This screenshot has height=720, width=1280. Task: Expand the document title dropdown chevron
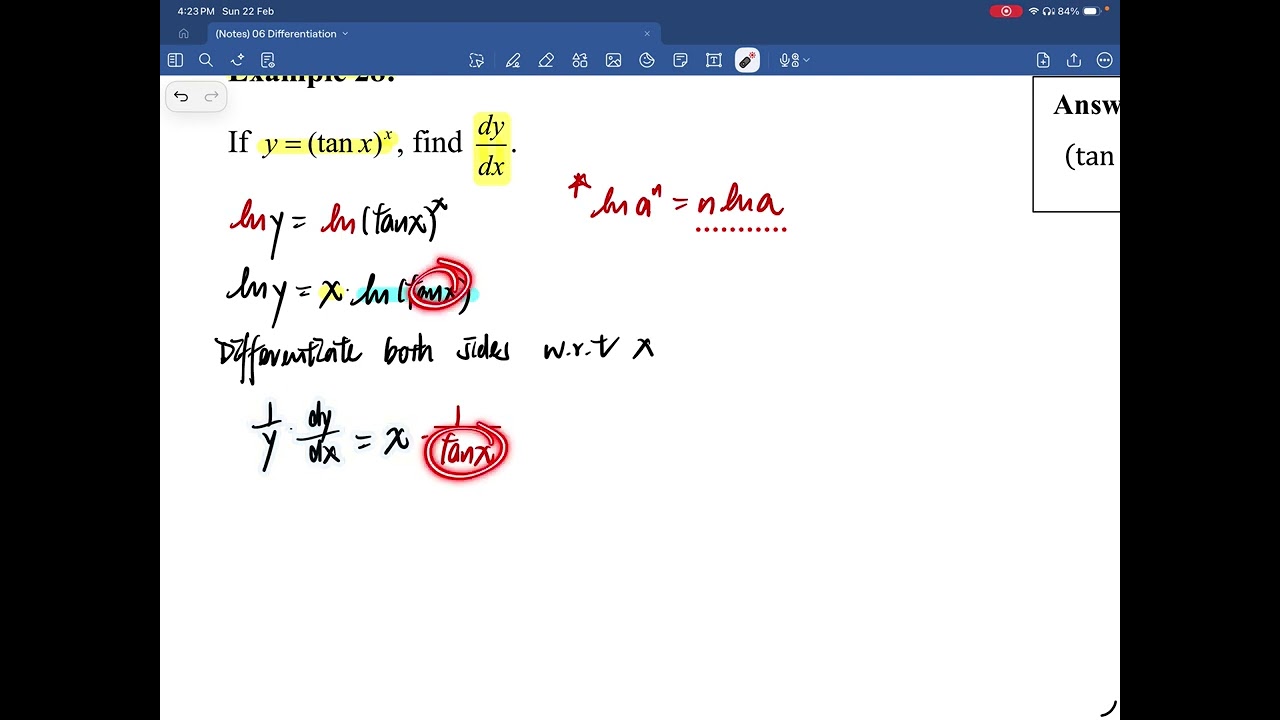[345, 33]
